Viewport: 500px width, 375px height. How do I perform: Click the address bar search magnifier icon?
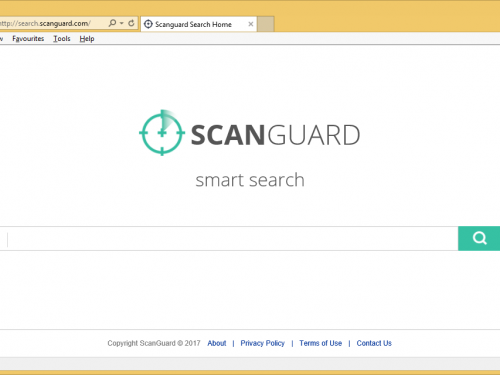(x=112, y=23)
